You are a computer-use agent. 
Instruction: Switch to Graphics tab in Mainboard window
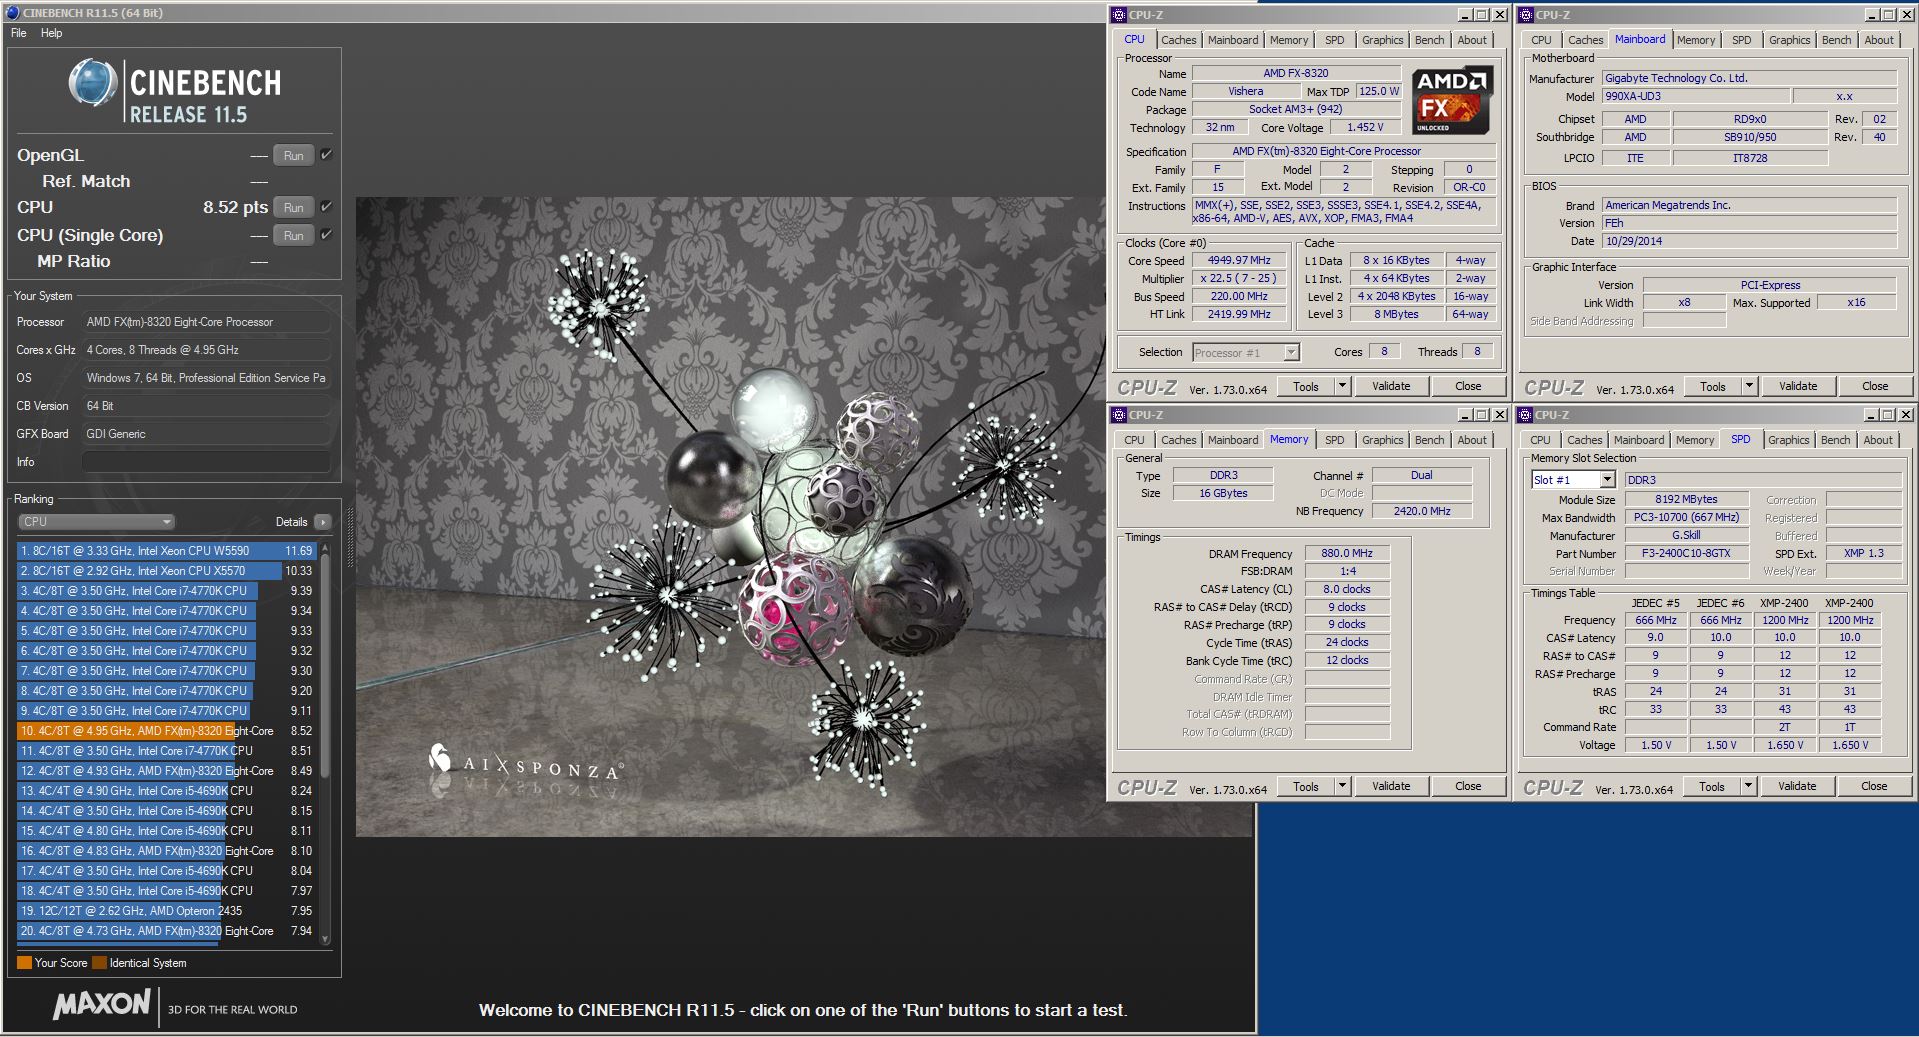tap(1789, 40)
